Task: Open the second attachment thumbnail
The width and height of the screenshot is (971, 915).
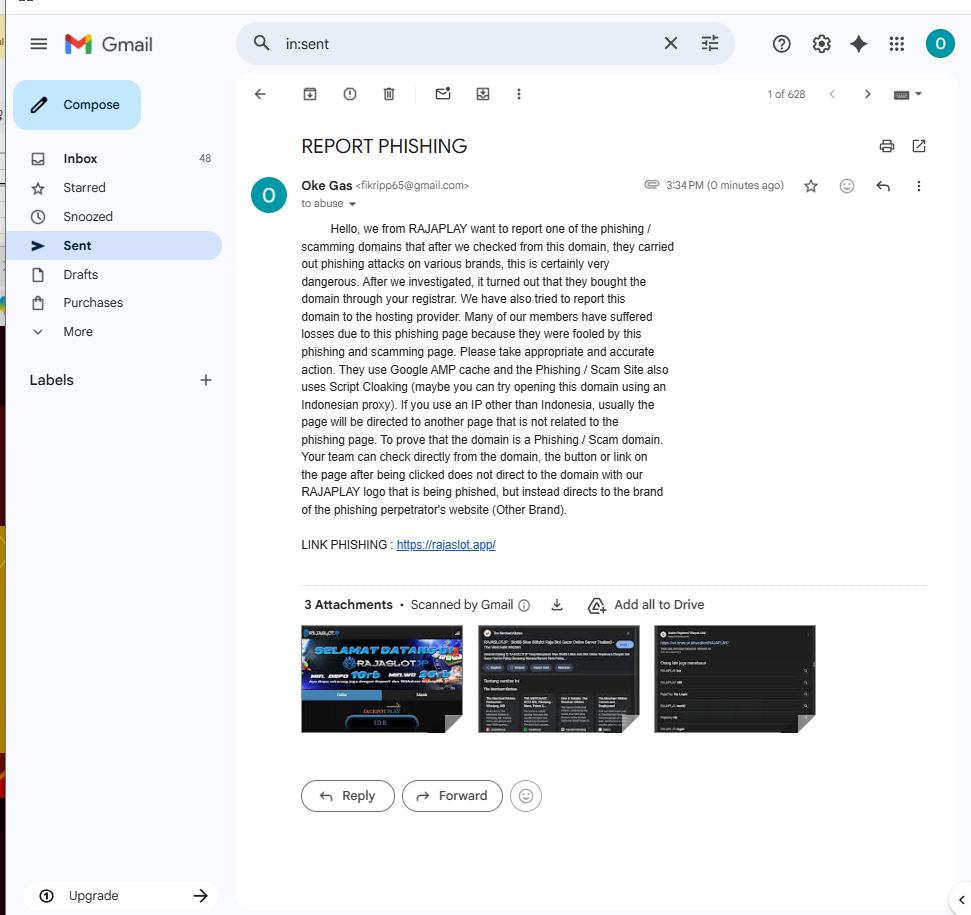Action: (558, 679)
